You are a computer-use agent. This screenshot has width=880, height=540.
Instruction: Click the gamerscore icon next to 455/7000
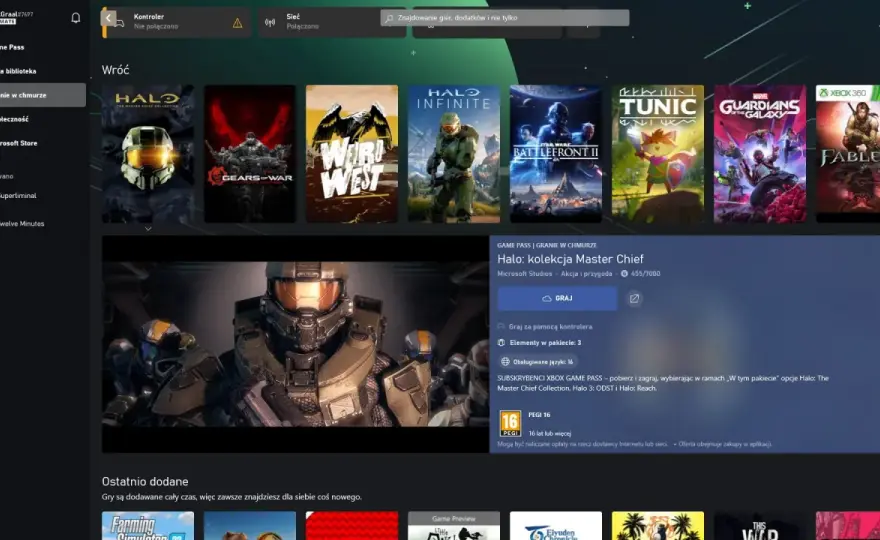pyautogui.click(x=624, y=274)
